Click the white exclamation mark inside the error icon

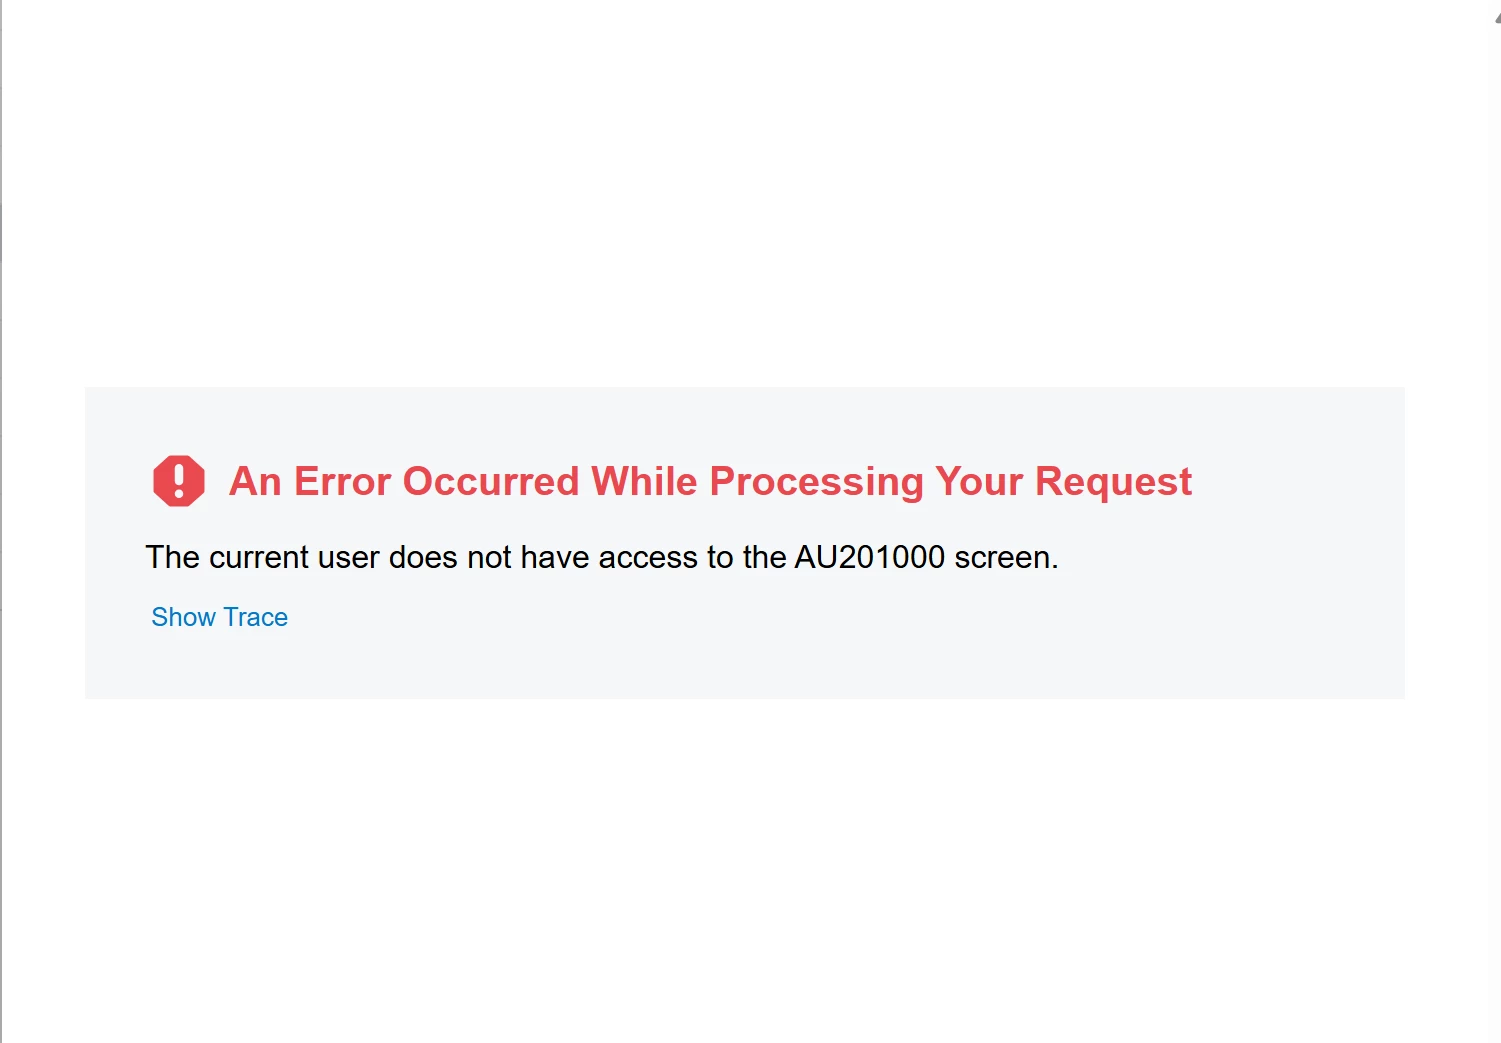(x=179, y=481)
